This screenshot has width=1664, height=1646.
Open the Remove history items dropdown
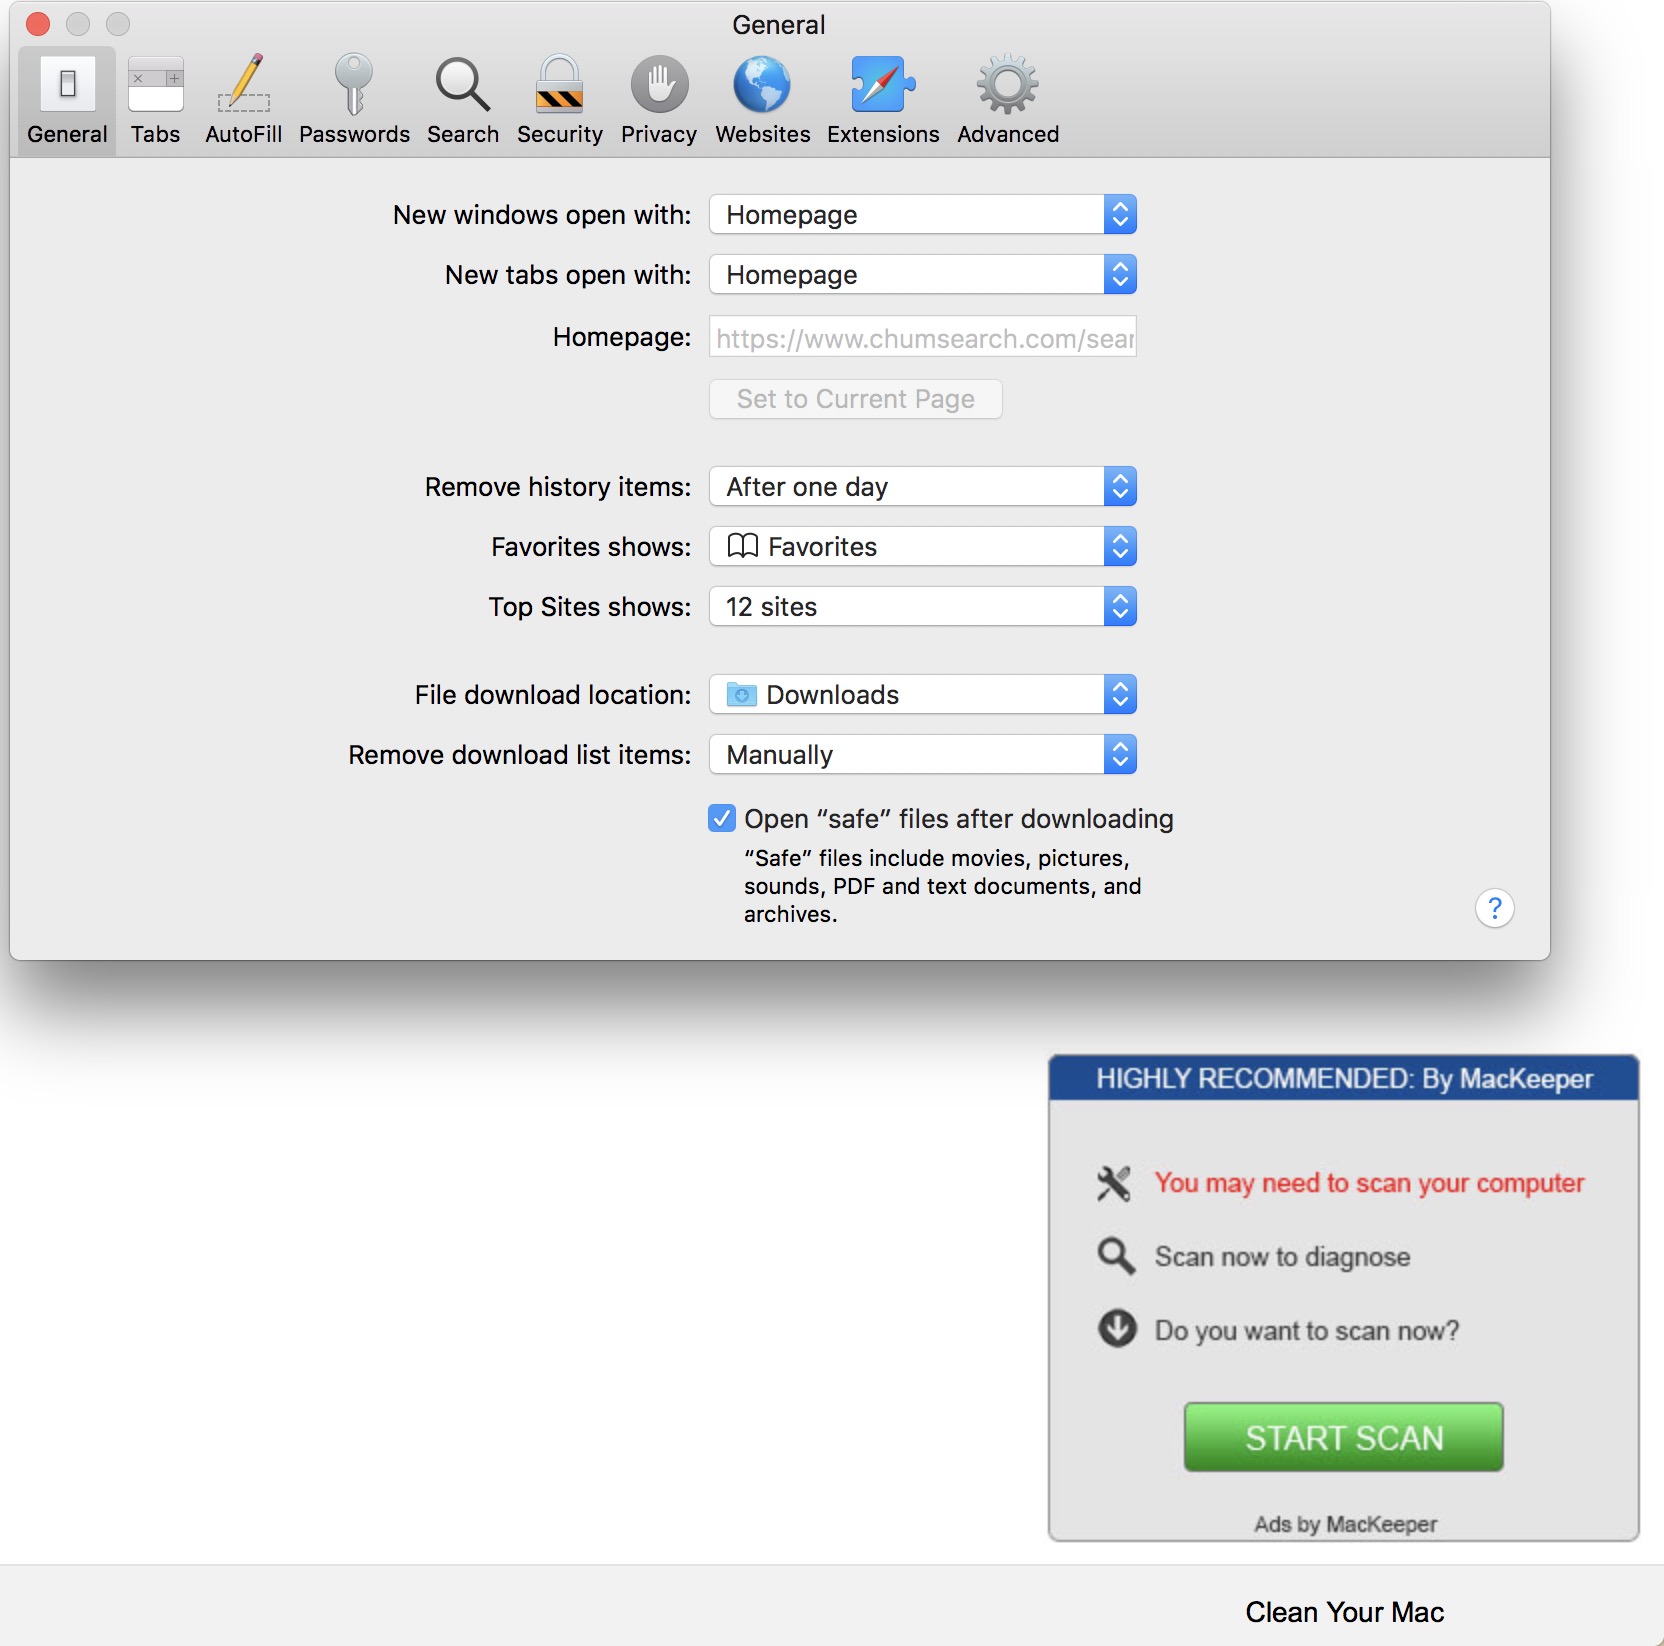[x=923, y=487]
